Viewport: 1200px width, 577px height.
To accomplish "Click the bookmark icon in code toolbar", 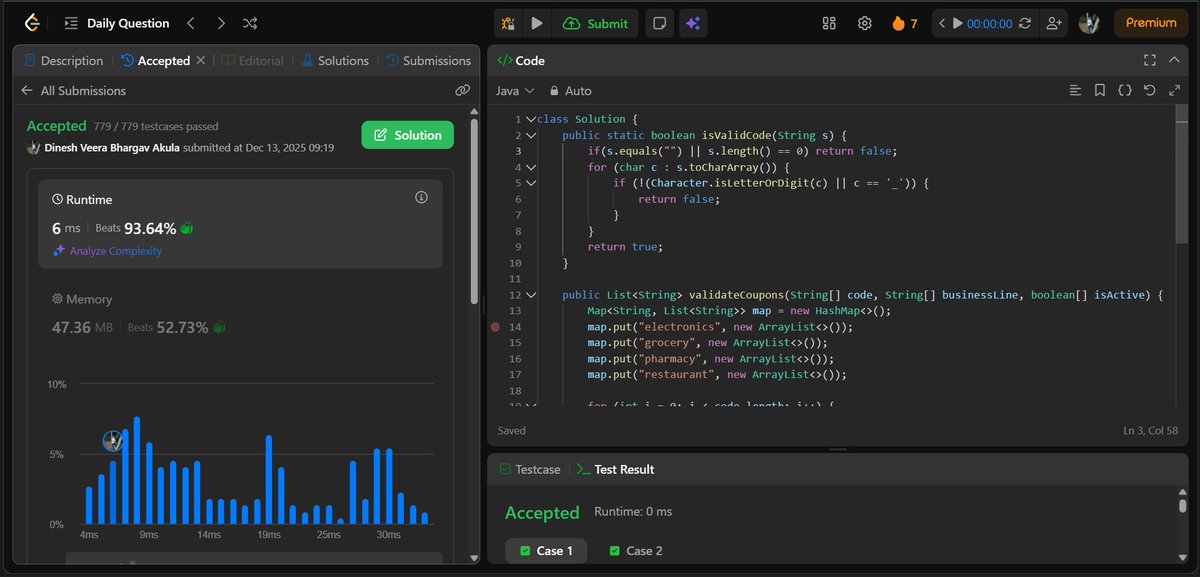I will [1100, 90].
